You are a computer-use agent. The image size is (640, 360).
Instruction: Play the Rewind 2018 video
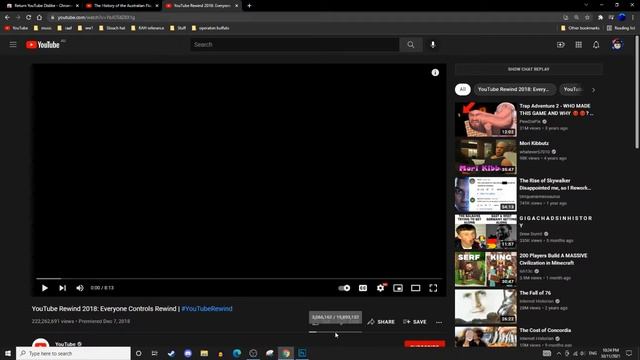[44, 288]
